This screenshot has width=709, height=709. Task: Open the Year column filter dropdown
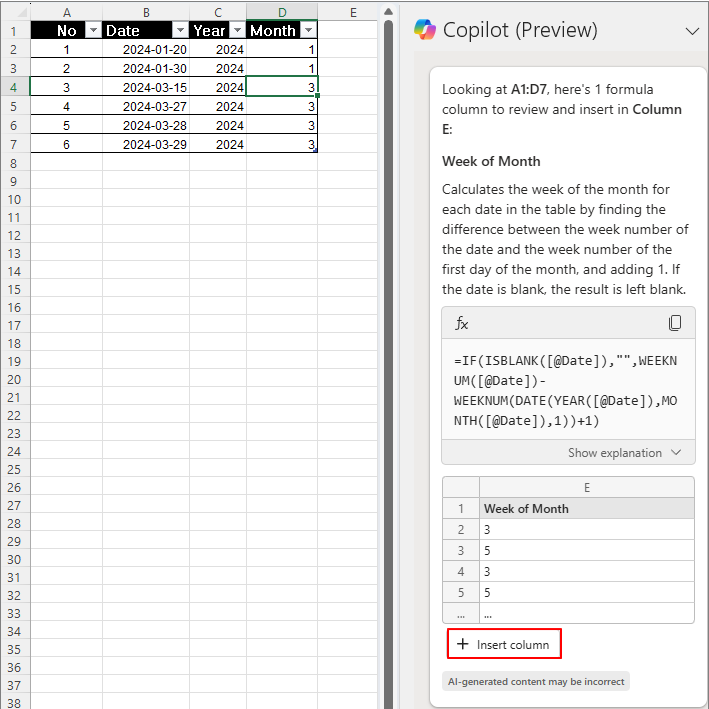[x=237, y=30]
